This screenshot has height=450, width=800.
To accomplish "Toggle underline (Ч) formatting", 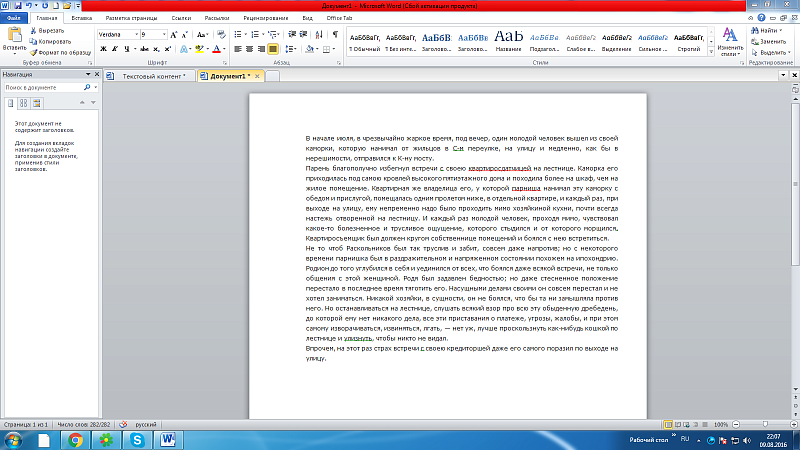I will click(127, 49).
